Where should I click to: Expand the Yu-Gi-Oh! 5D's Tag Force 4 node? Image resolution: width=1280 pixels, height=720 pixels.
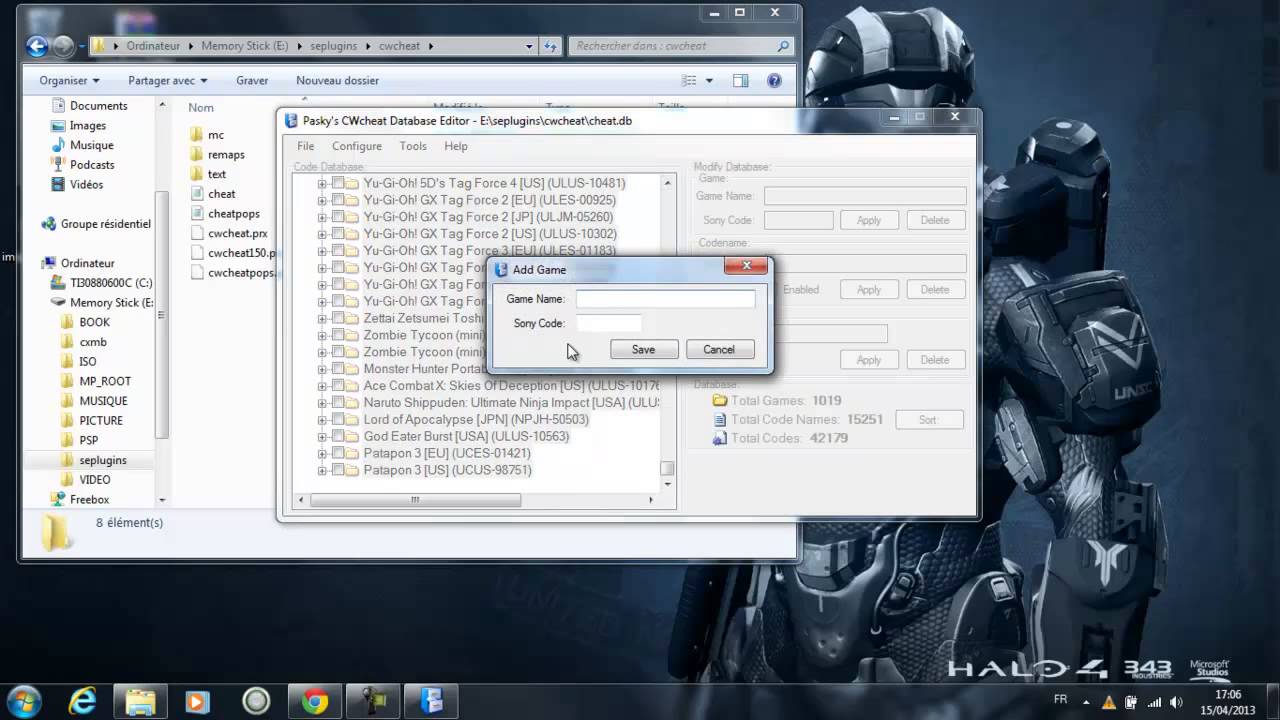[x=322, y=184]
